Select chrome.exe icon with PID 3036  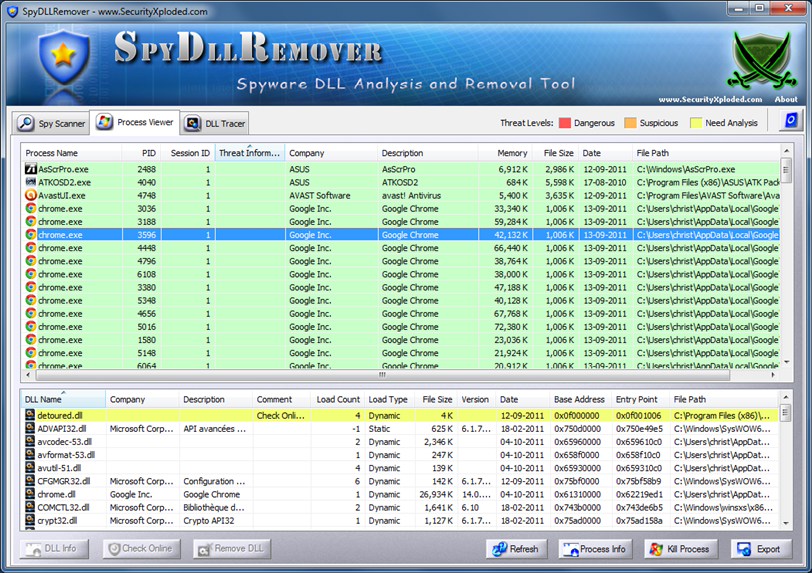pyautogui.click(x=31, y=208)
